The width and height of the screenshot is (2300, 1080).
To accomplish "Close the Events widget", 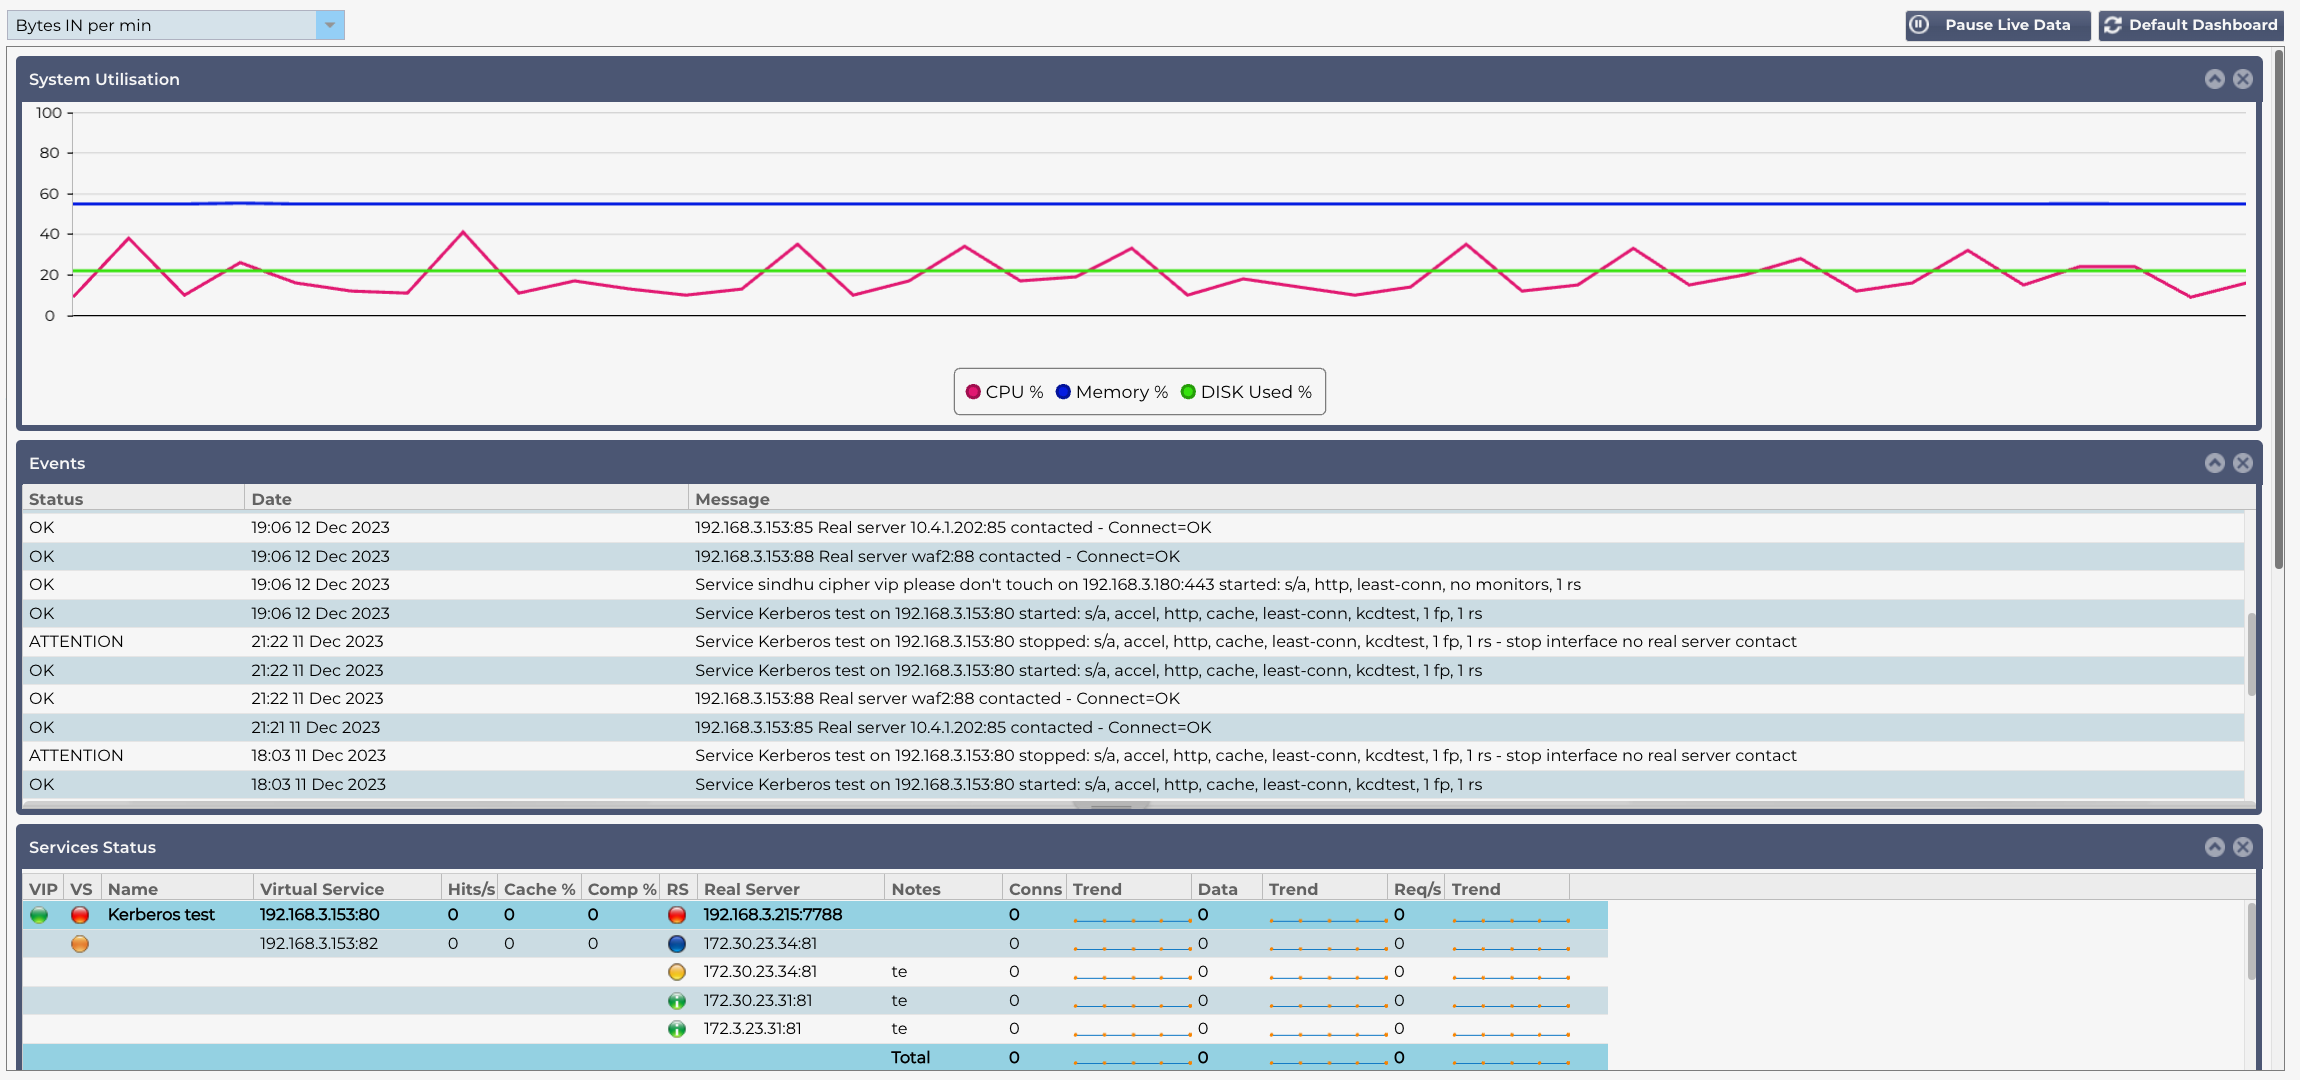I will tap(2243, 463).
